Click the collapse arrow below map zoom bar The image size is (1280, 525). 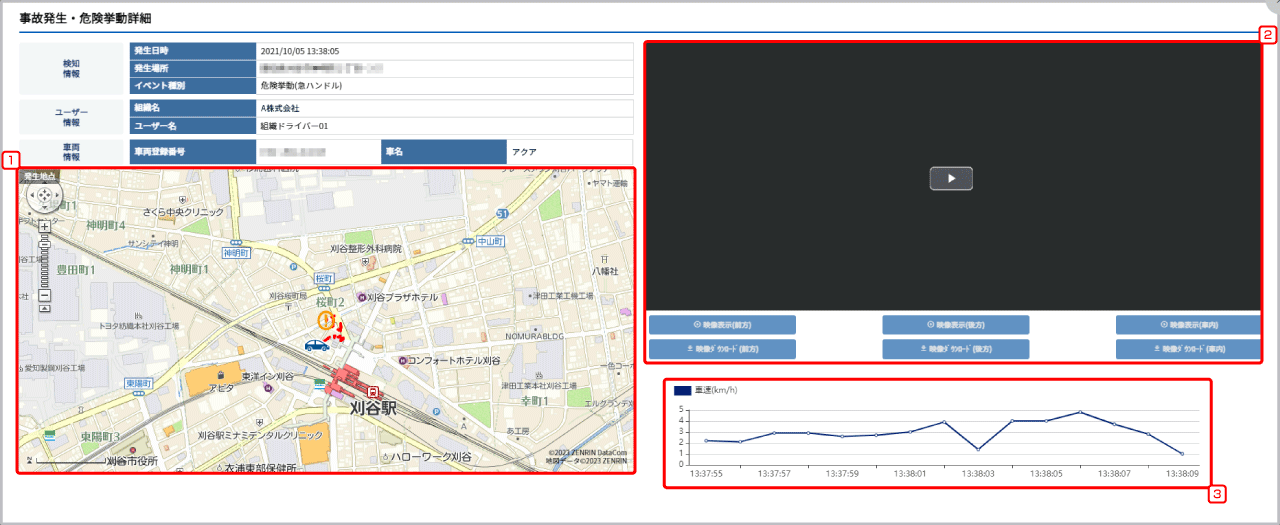tap(44, 308)
